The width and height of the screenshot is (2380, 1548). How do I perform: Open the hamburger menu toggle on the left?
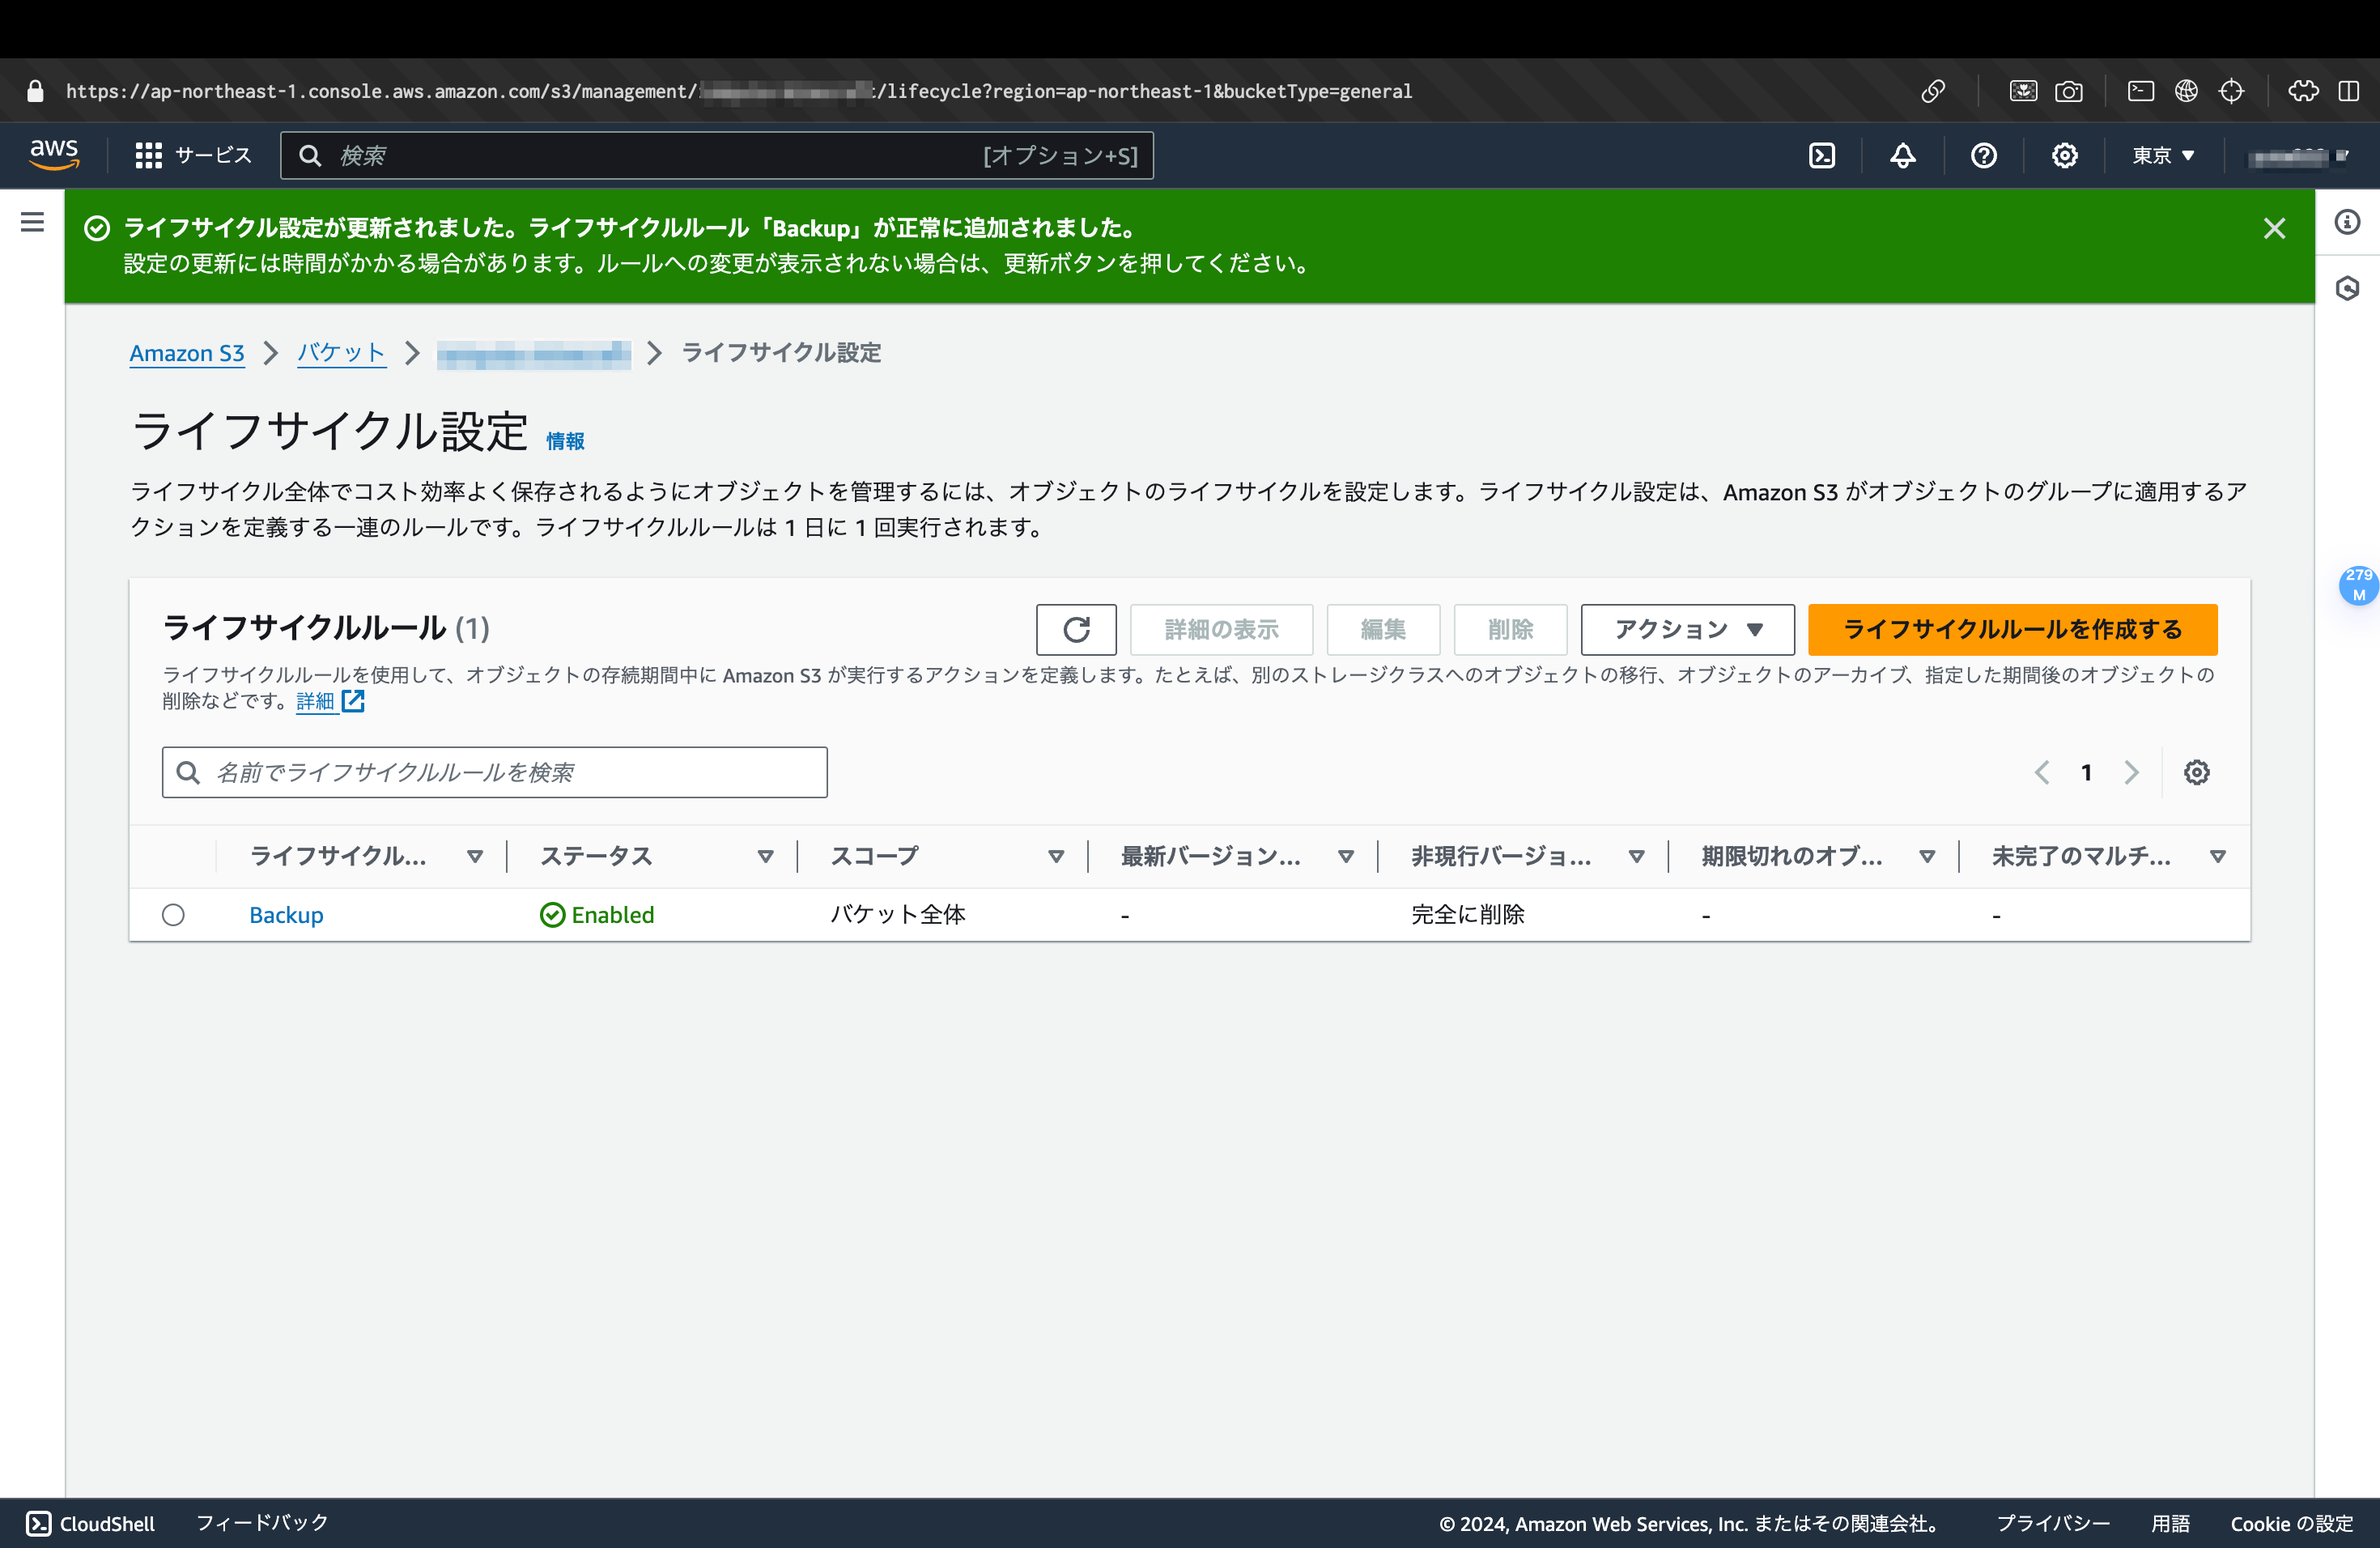click(x=32, y=221)
